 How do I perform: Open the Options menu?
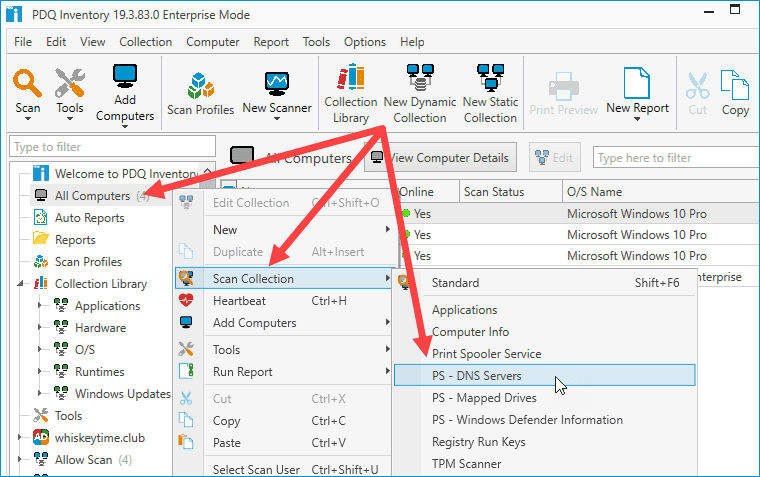point(364,42)
